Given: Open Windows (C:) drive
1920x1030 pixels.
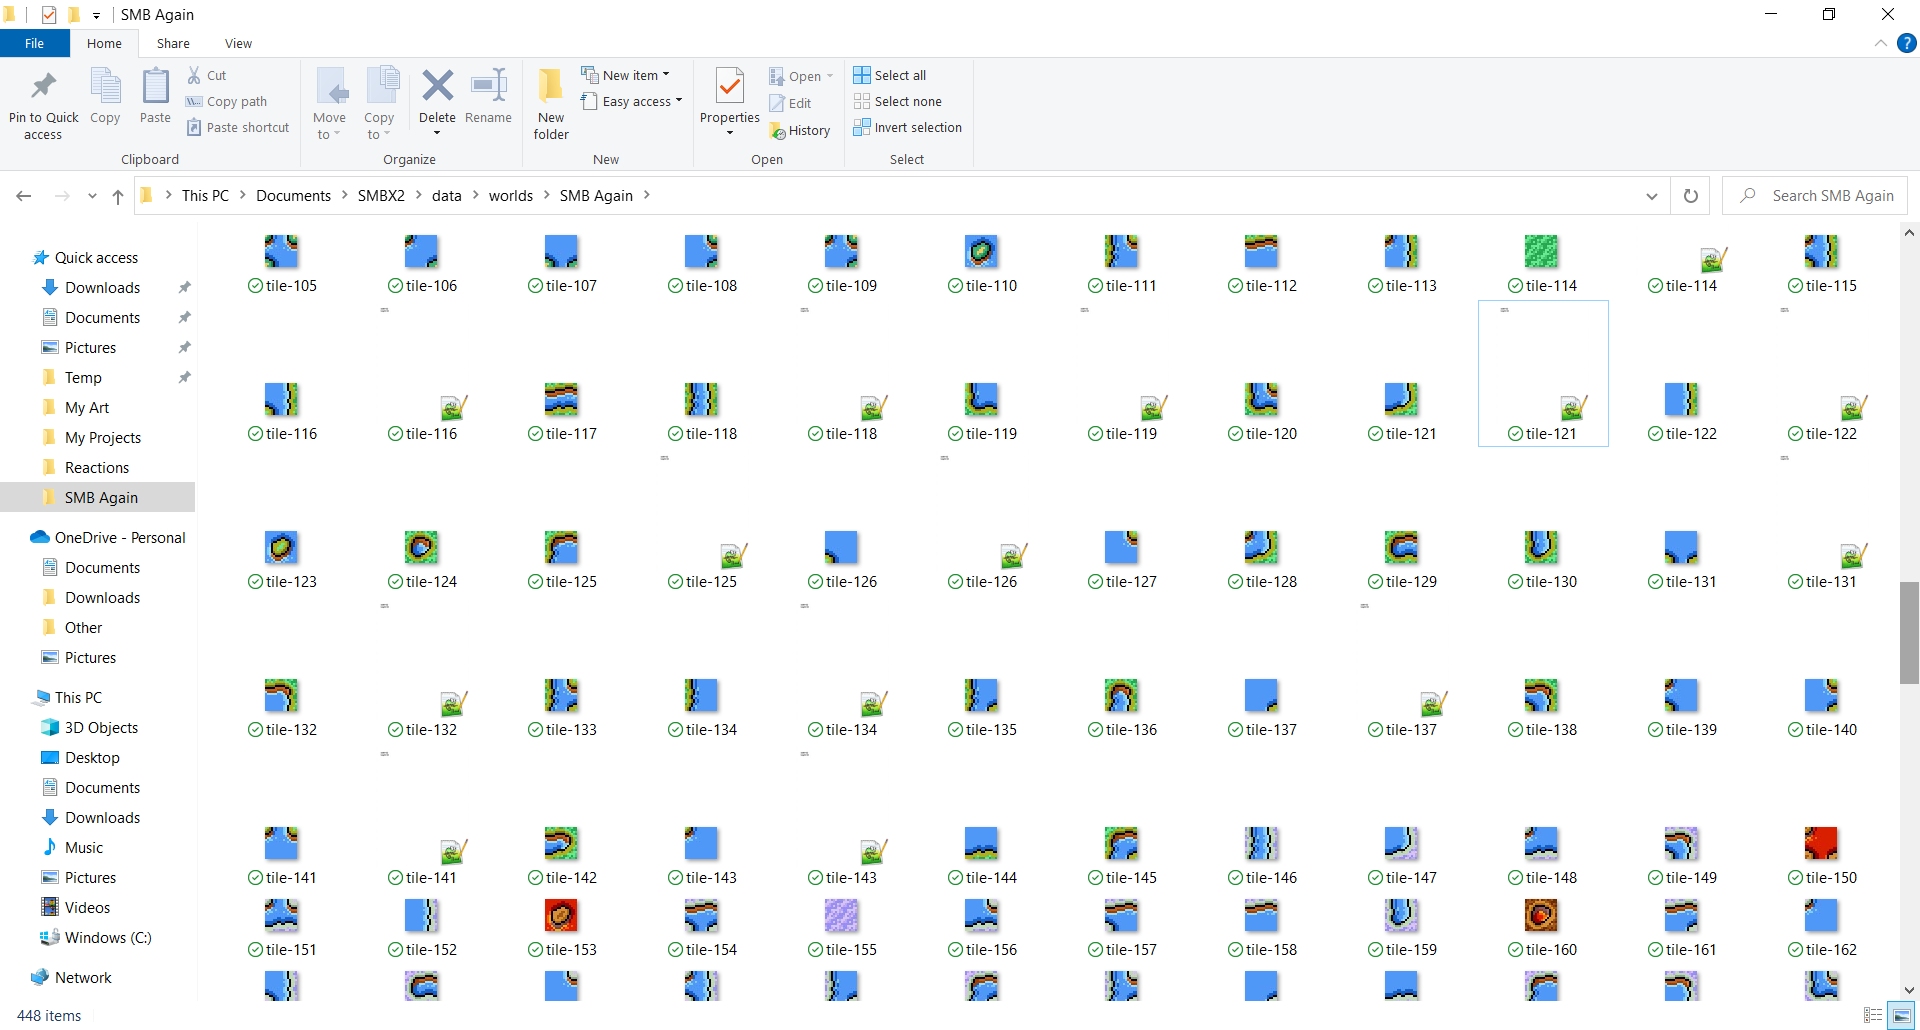Looking at the screenshot, I should (x=108, y=937).
